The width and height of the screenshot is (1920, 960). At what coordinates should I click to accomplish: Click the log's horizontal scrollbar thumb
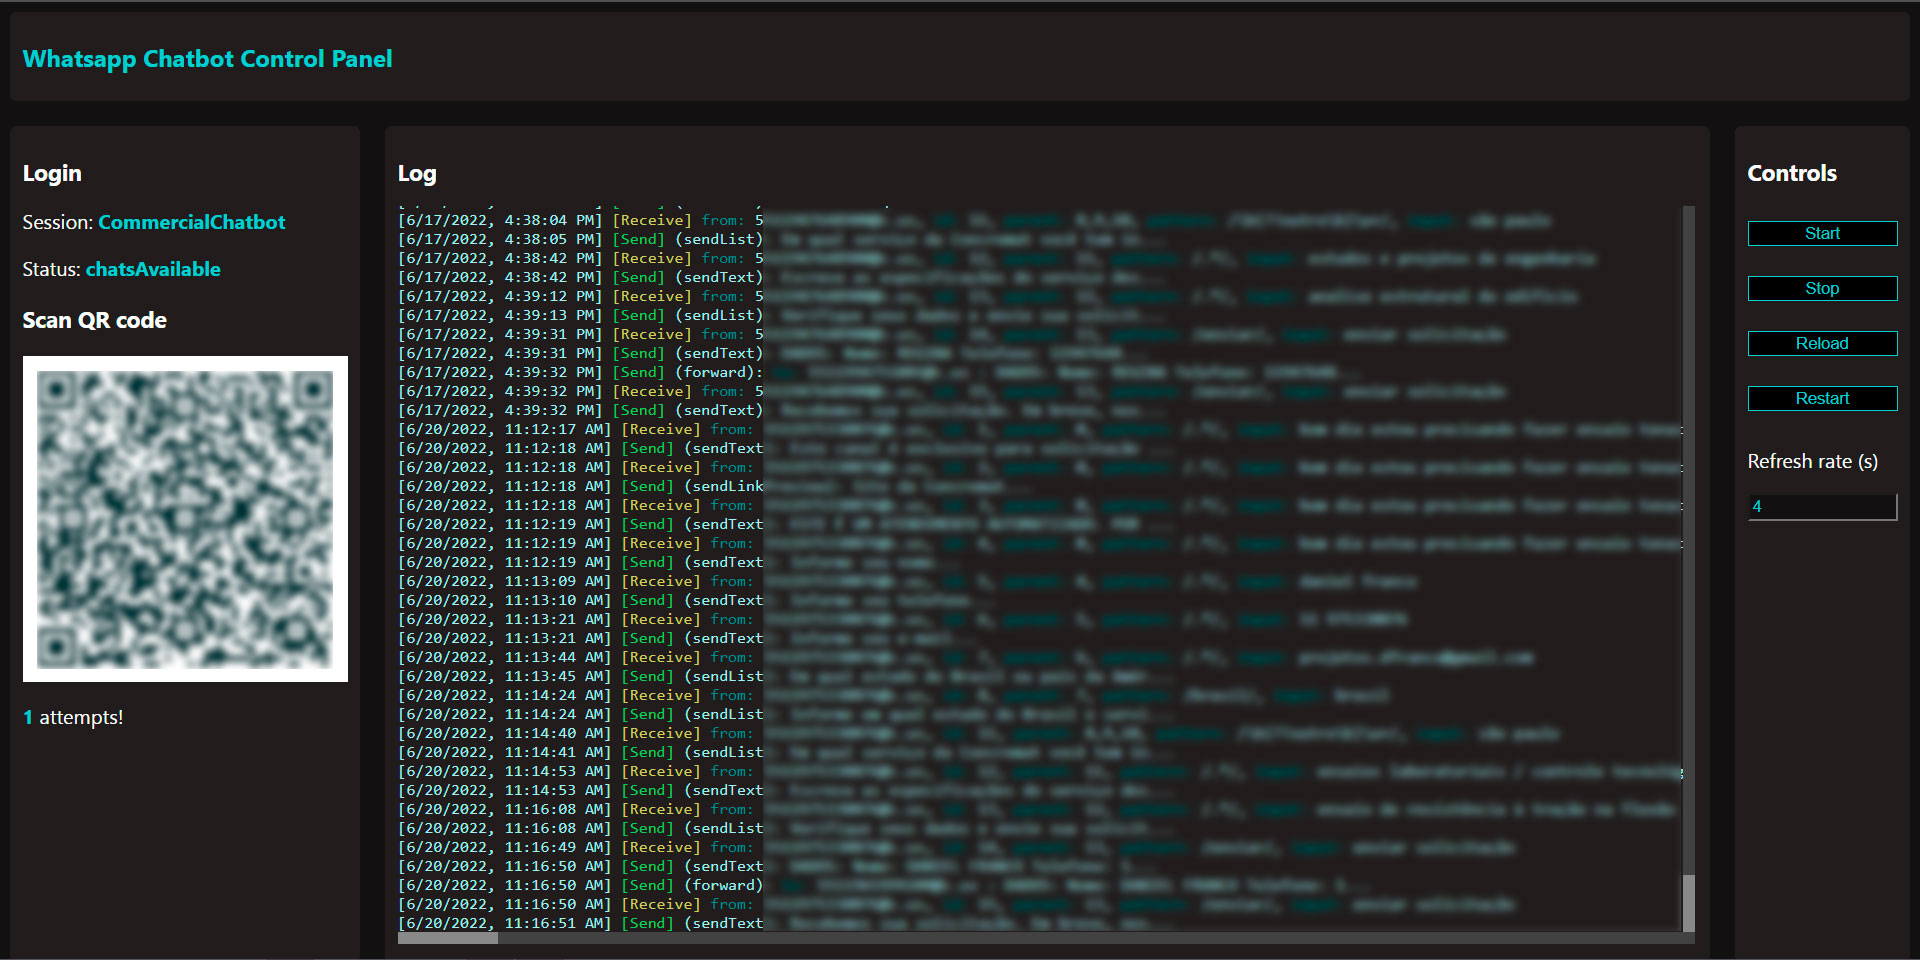[447, 938]
